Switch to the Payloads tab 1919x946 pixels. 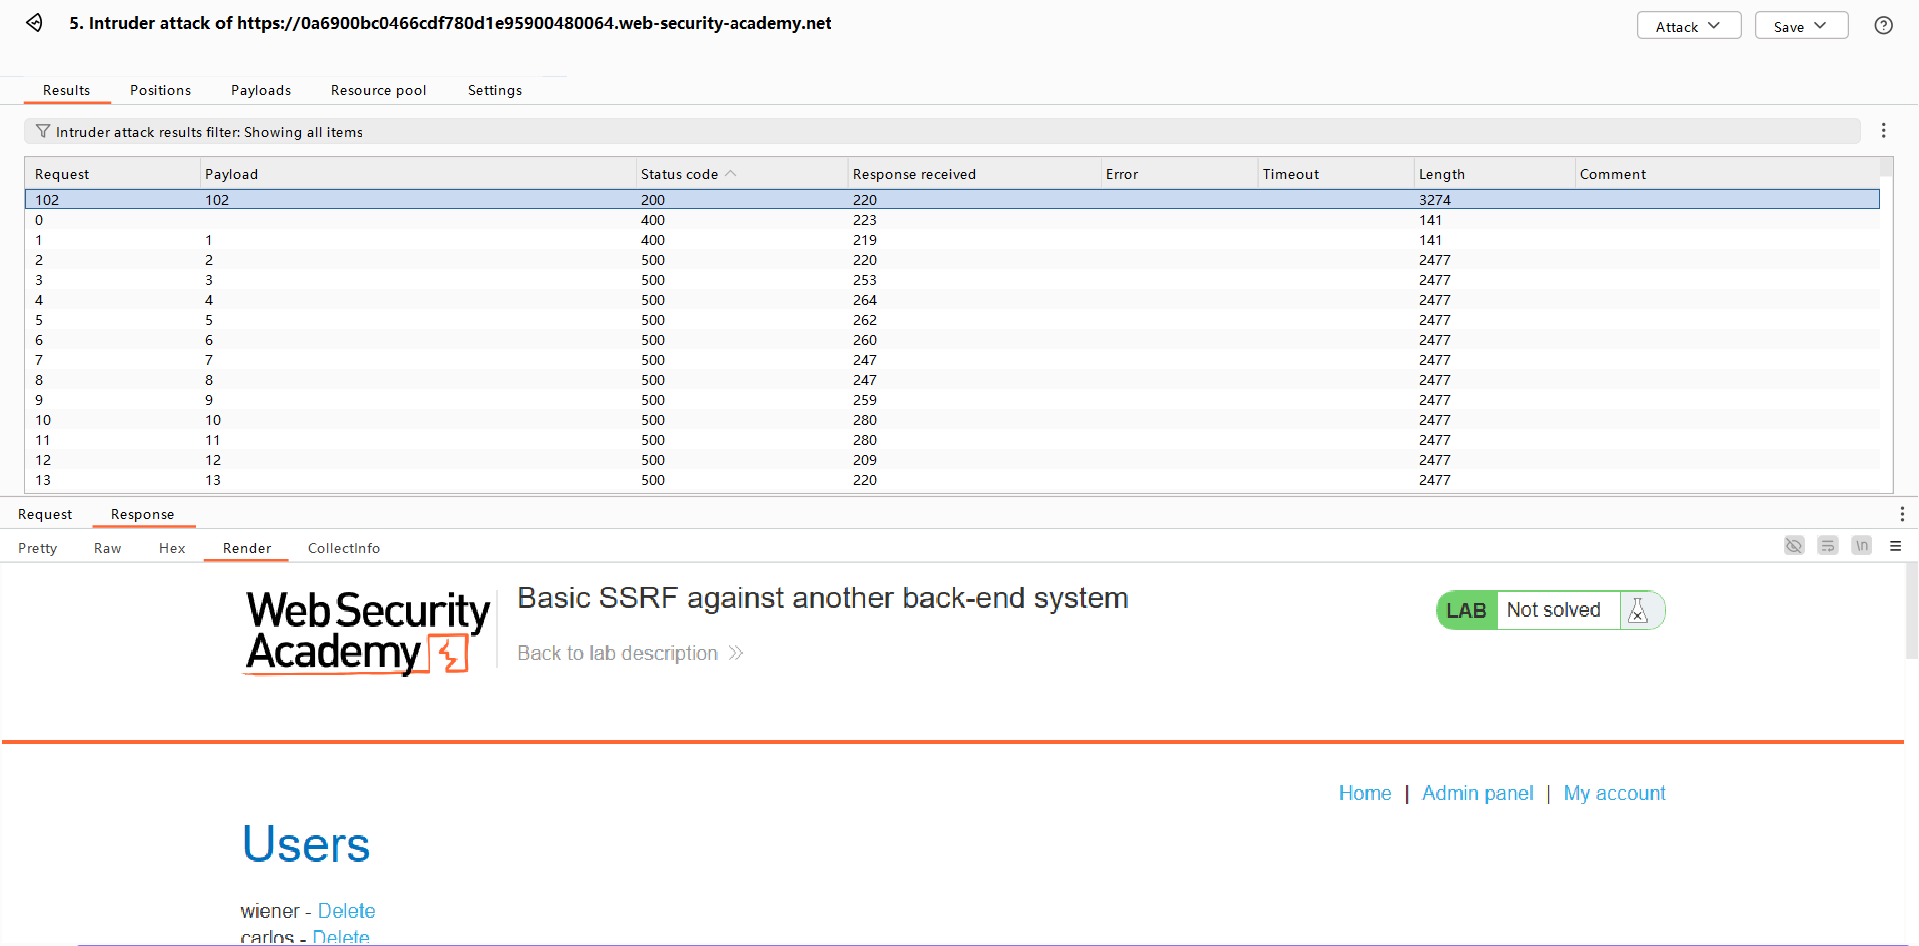click(261, 90)
